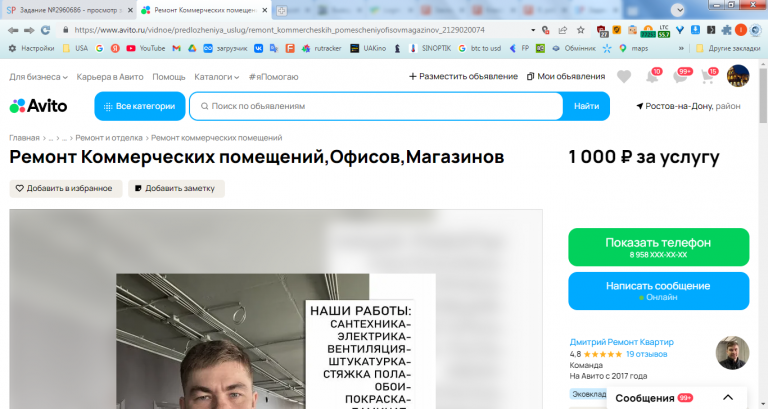768x409 pixels.
Task: Open the rutracker bookmark
Action: [322, 48]
